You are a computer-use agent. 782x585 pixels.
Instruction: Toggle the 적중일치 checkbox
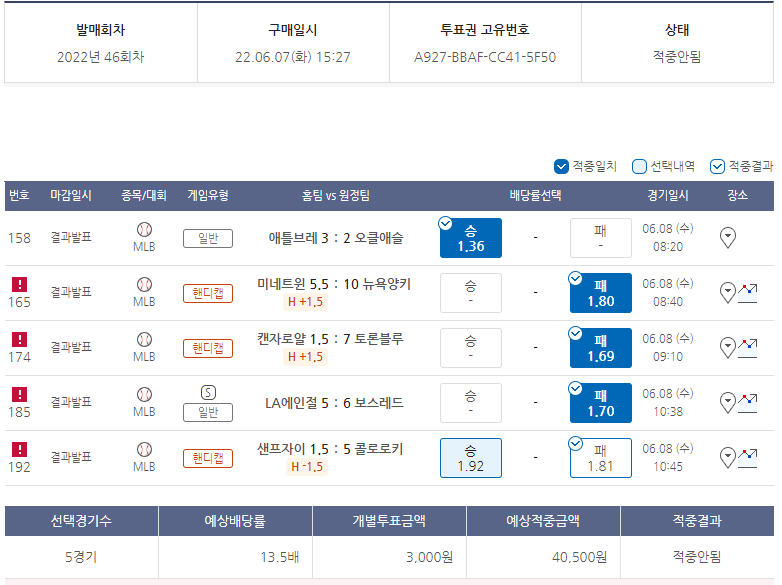click(x=561, y=166)
